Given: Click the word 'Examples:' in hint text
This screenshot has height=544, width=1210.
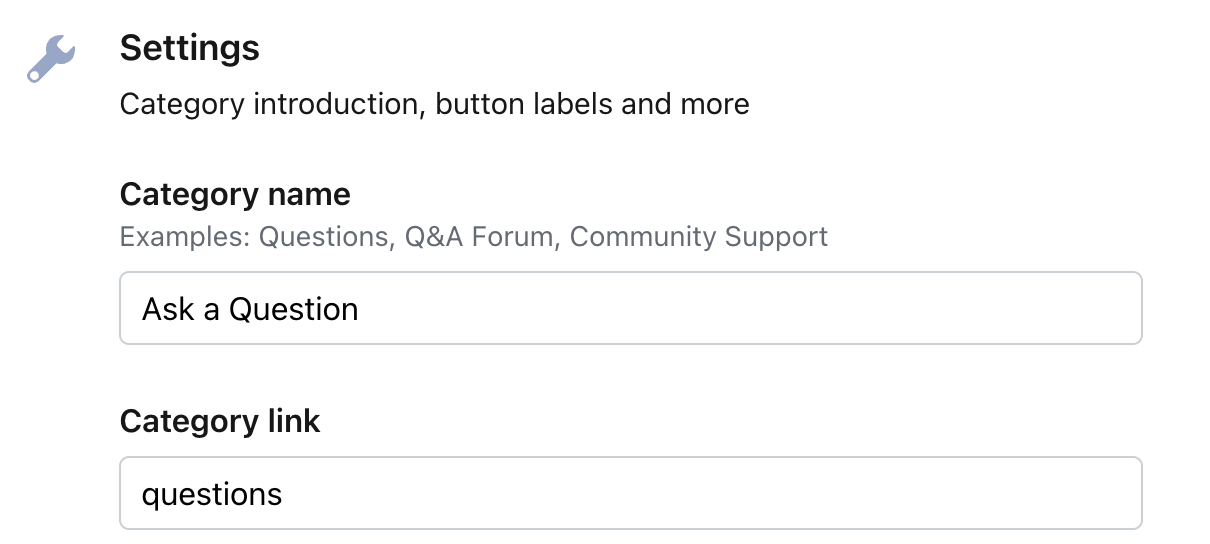Looking at the screenshot, I should [185, 237].
